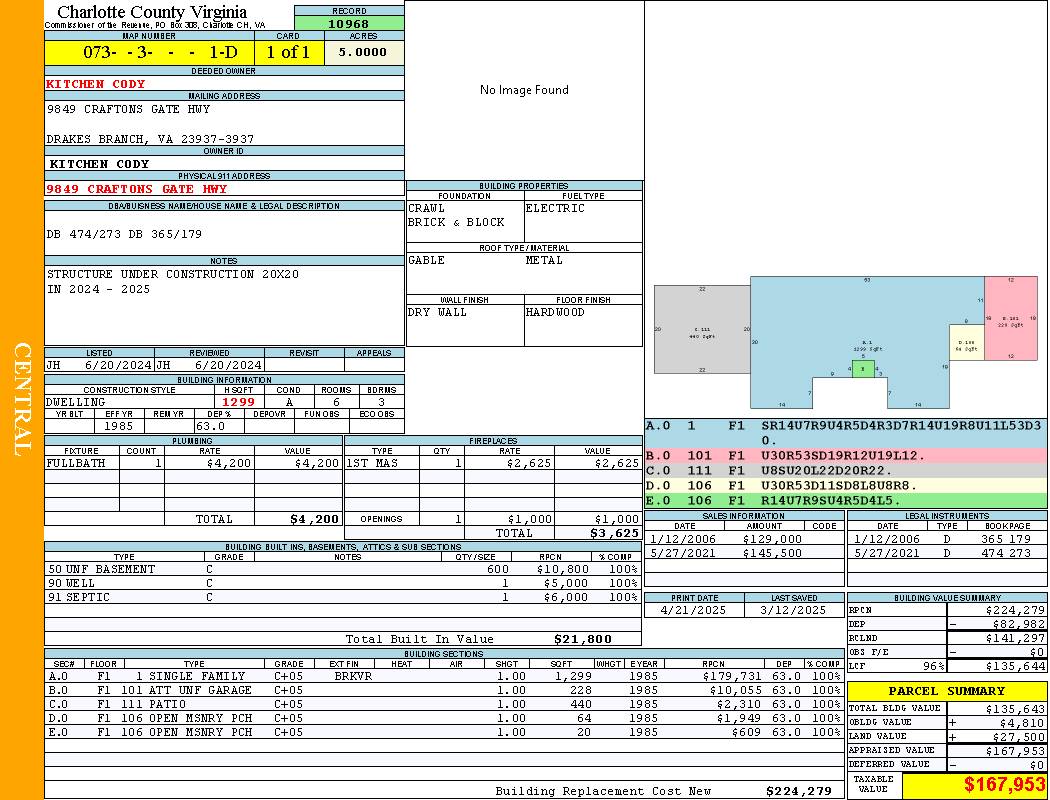Click the green record number 10968

point(349,23)
